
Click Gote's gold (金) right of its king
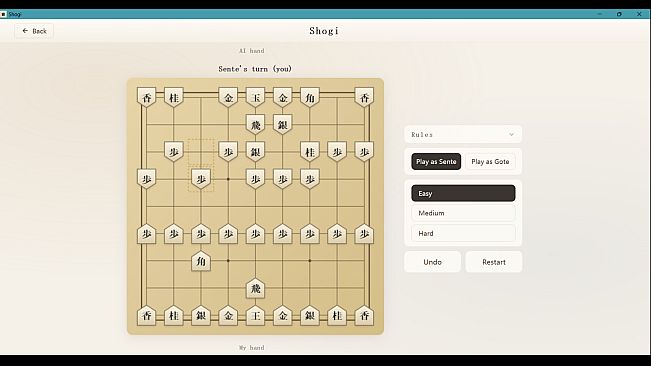[283, 98]
